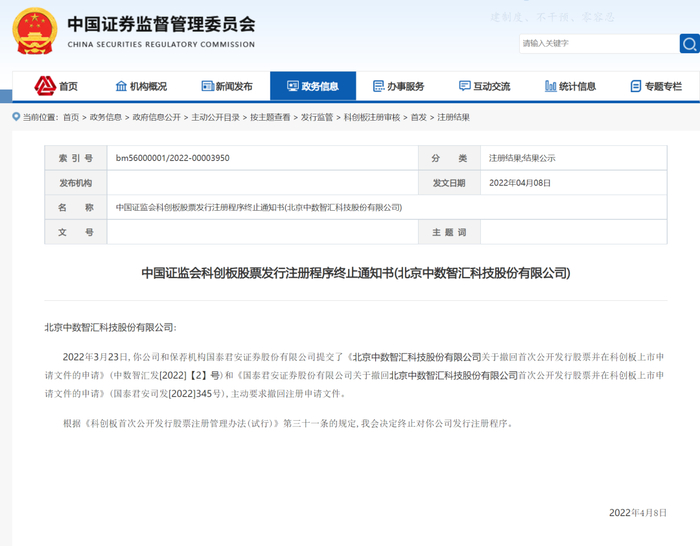Click the 新闻发布 newspaper icon
The height and width of the screenshot is (546, 700).
pyautogui.click(x=207, y=86)
